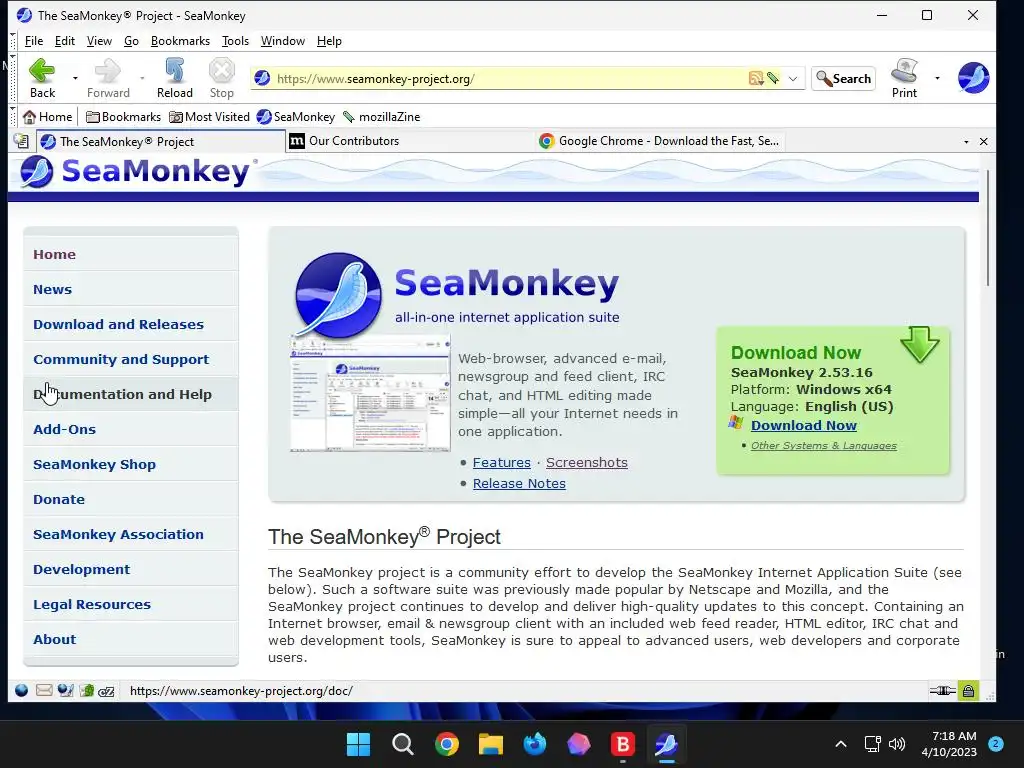
Task: Open ChatZilla from the status bar icon
Action: tap(106, 690)
